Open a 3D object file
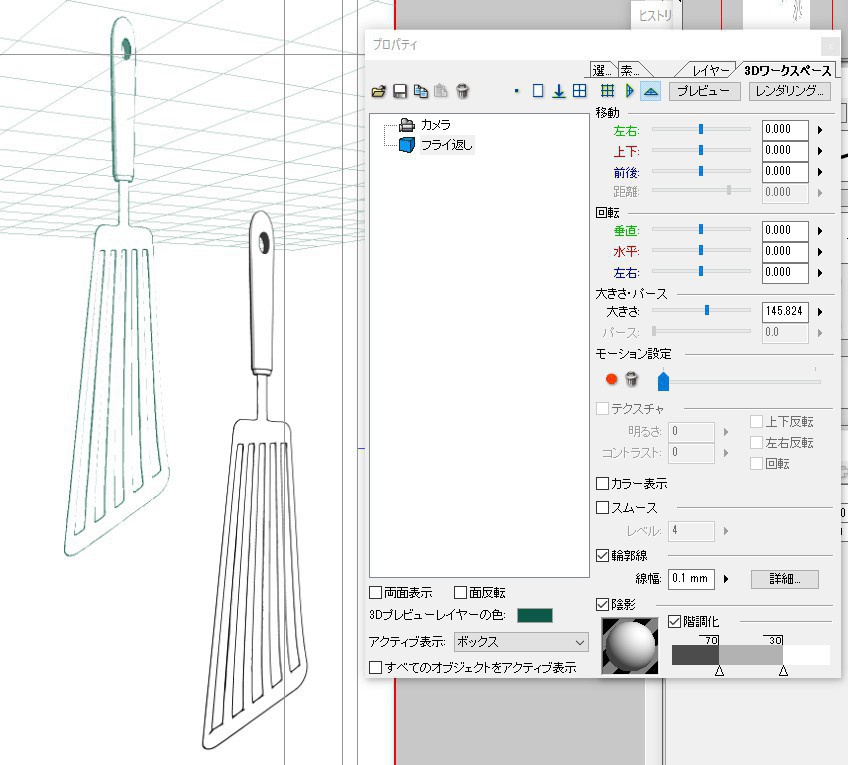The image size is (848, 765). pyautogui.click(x=379, y=90)
